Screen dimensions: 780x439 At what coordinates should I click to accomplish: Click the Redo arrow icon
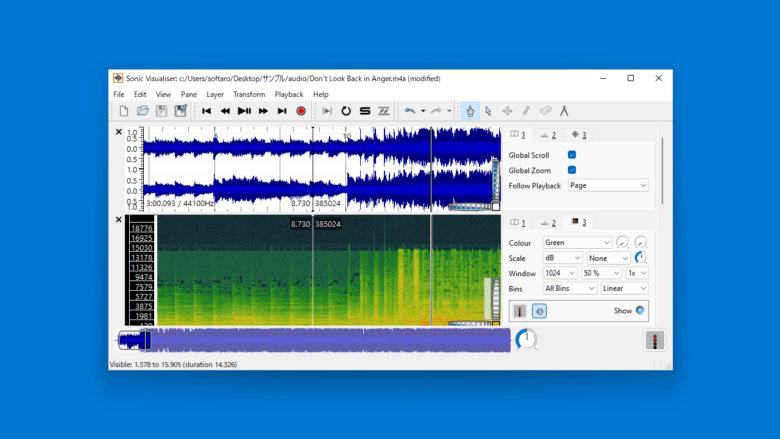[436, 111]
